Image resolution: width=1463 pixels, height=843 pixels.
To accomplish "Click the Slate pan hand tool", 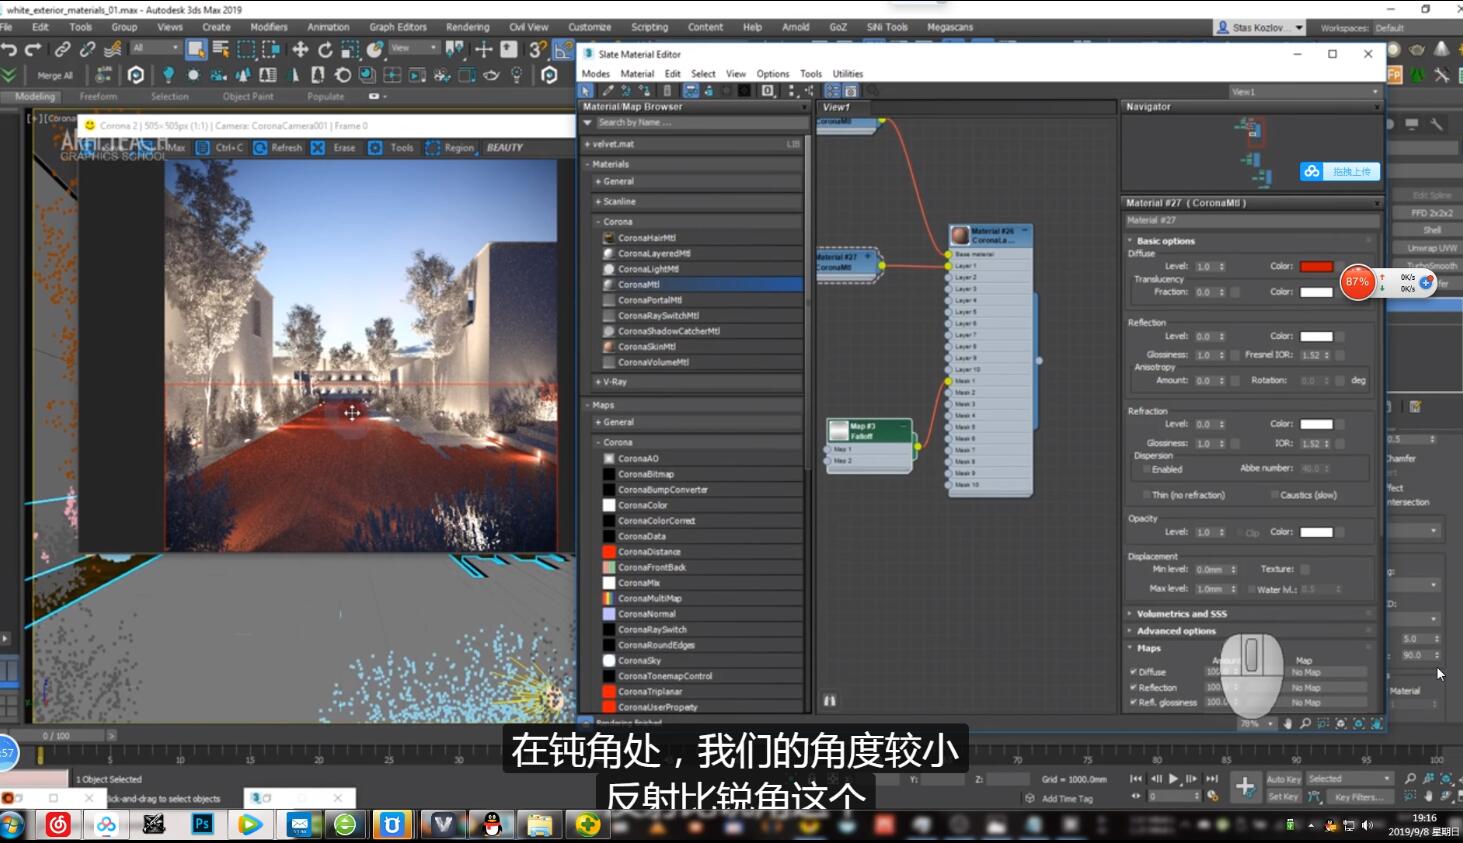I will (1288, 723).
